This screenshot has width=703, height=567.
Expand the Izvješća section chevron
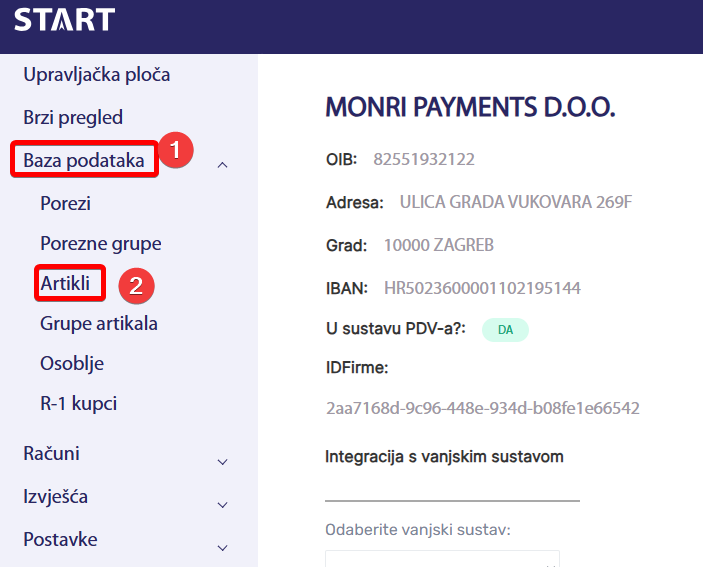click(x=222, y=505)
